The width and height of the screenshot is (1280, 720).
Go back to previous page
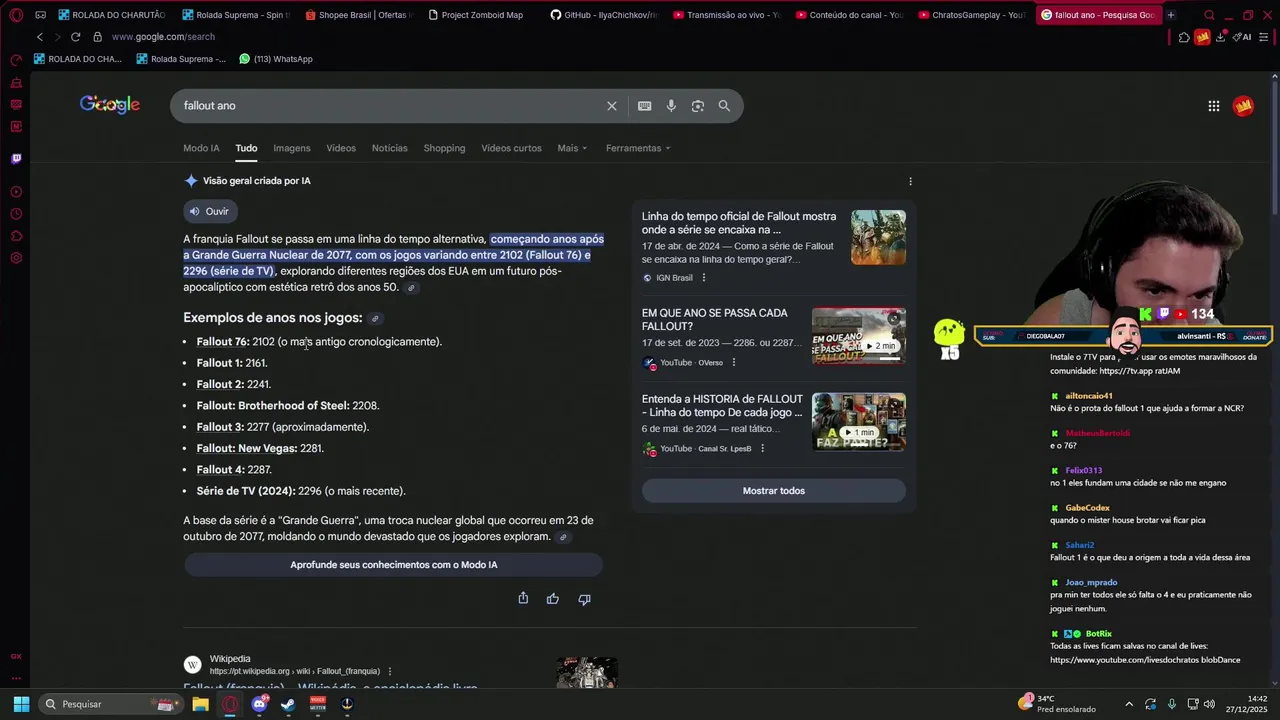click(x=39, y=37)
